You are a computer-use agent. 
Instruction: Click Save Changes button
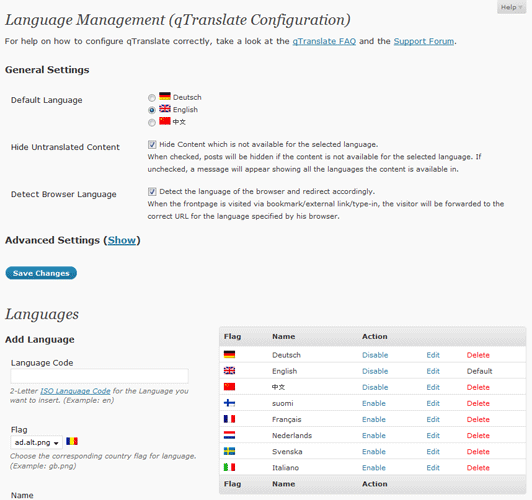(41, 273)
